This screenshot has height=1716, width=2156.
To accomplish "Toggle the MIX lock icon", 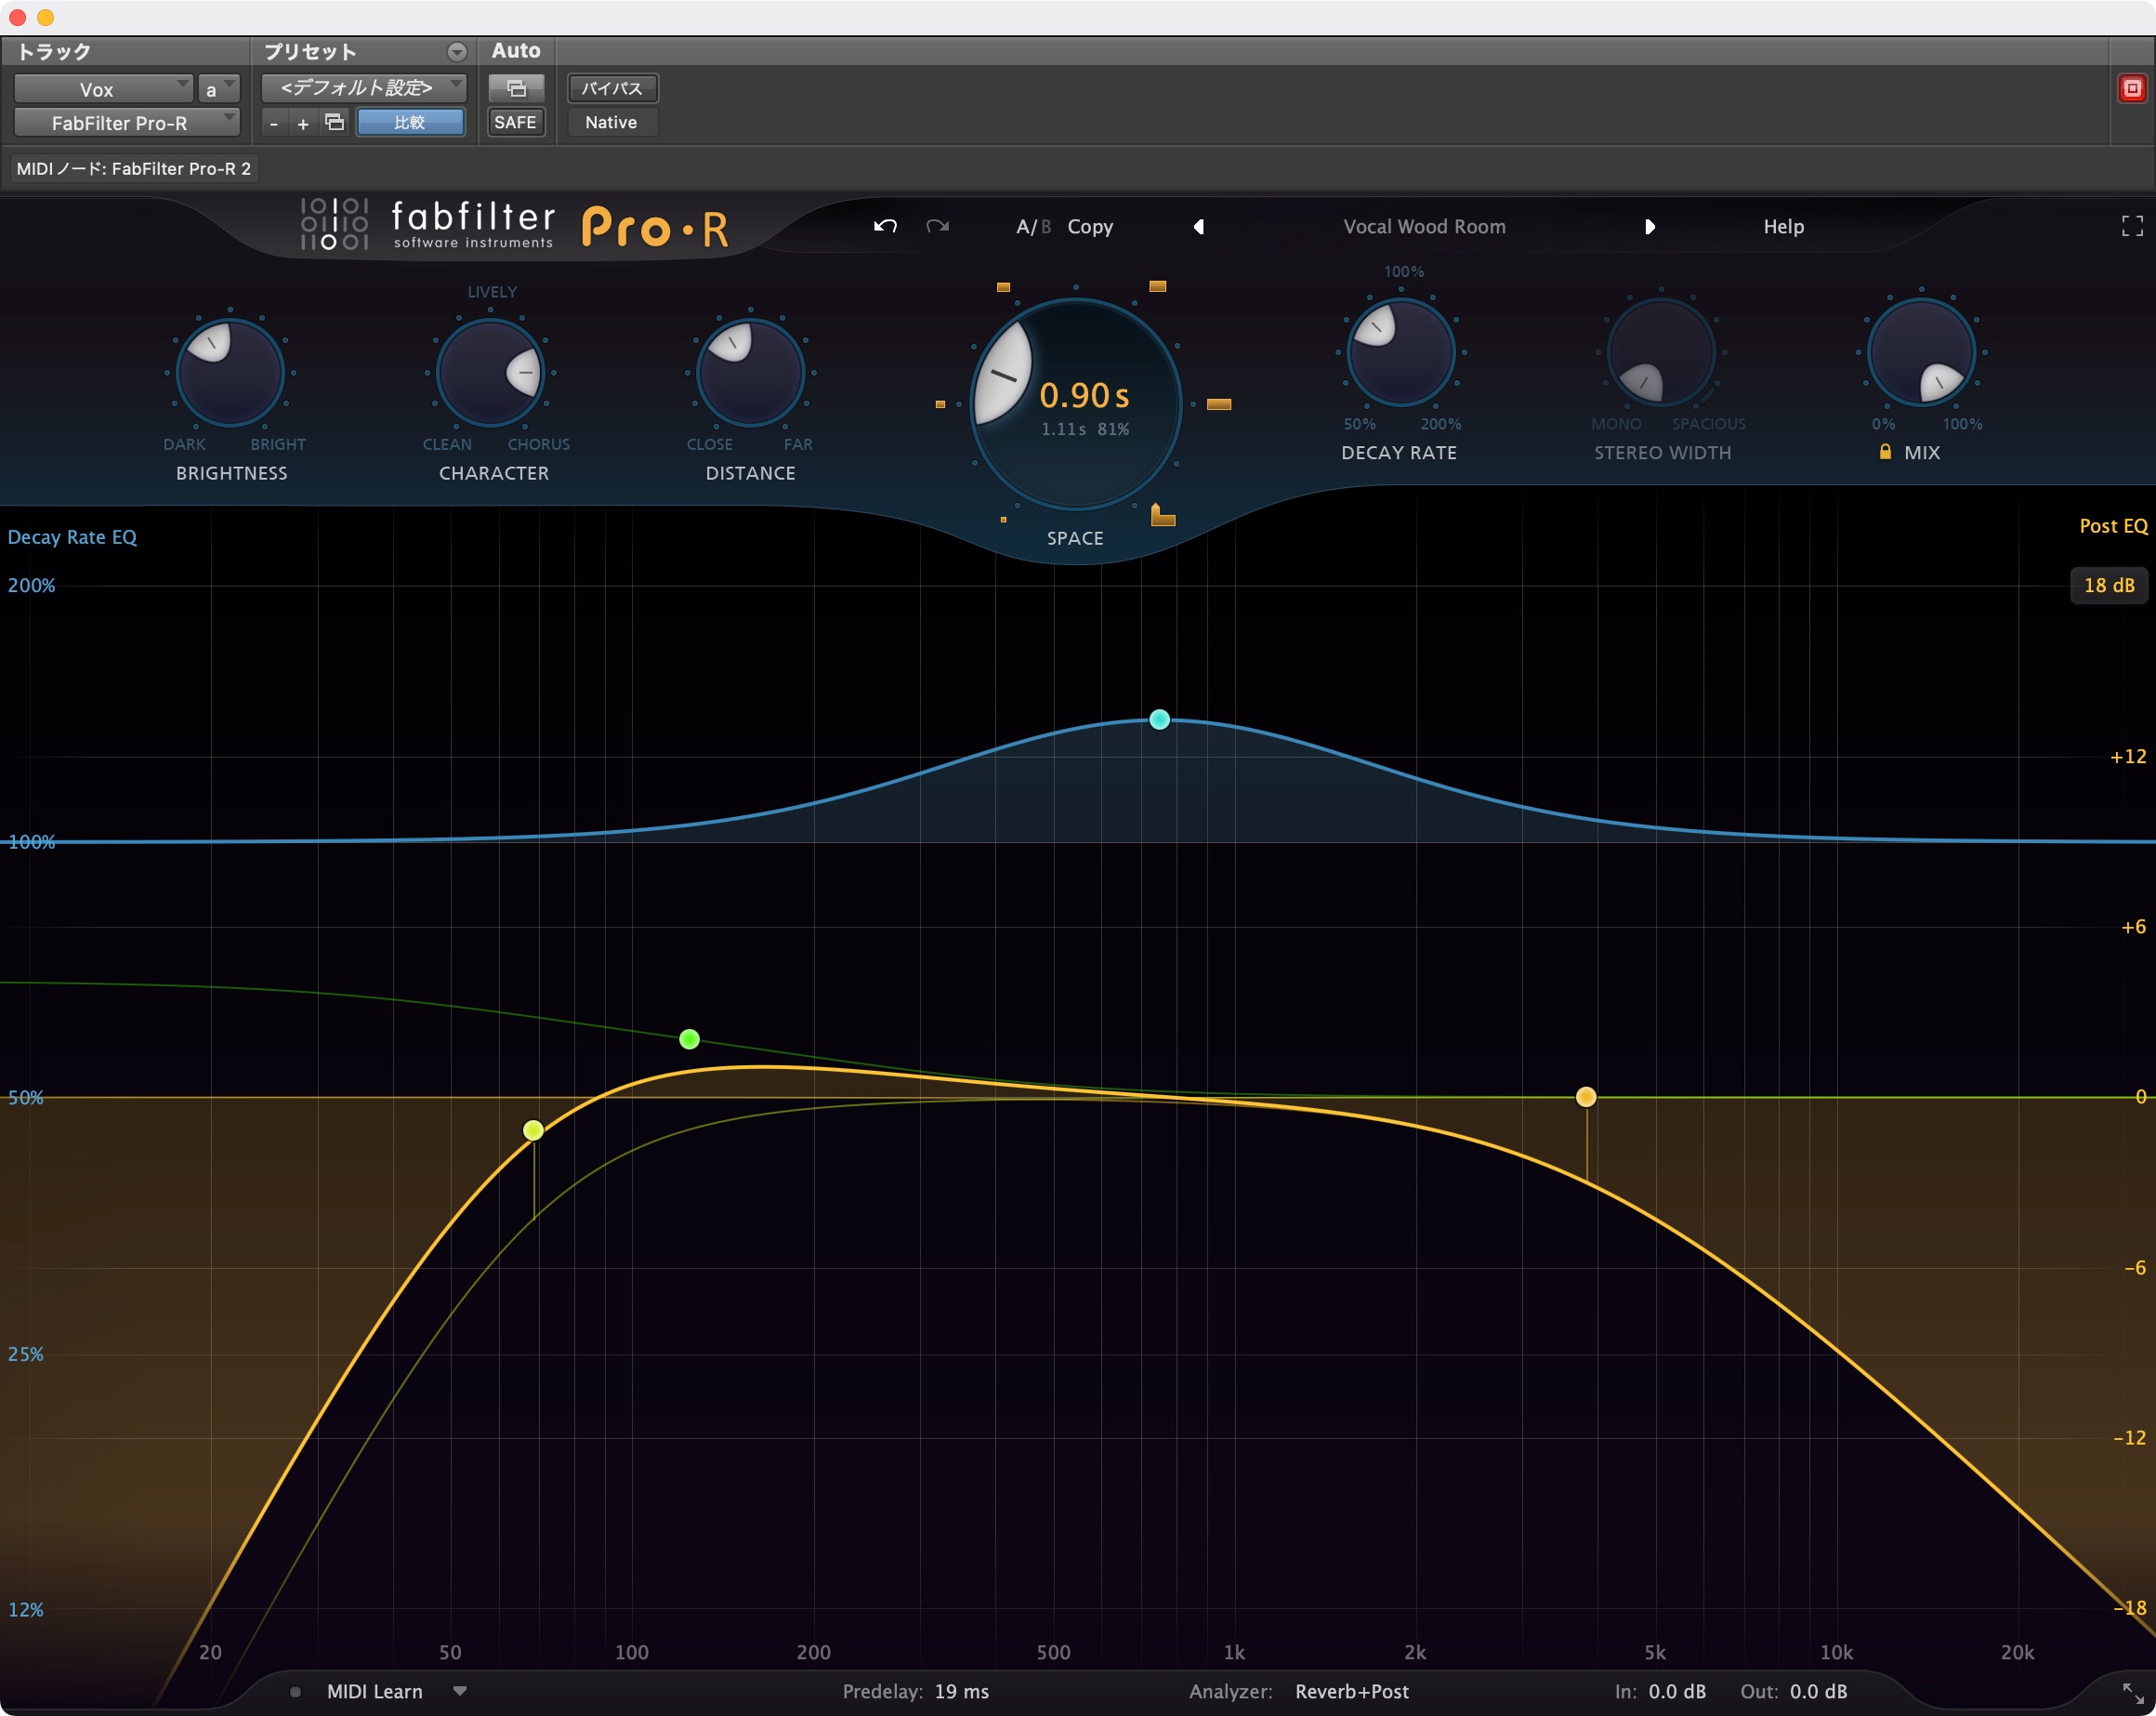I will [1885, 452].
